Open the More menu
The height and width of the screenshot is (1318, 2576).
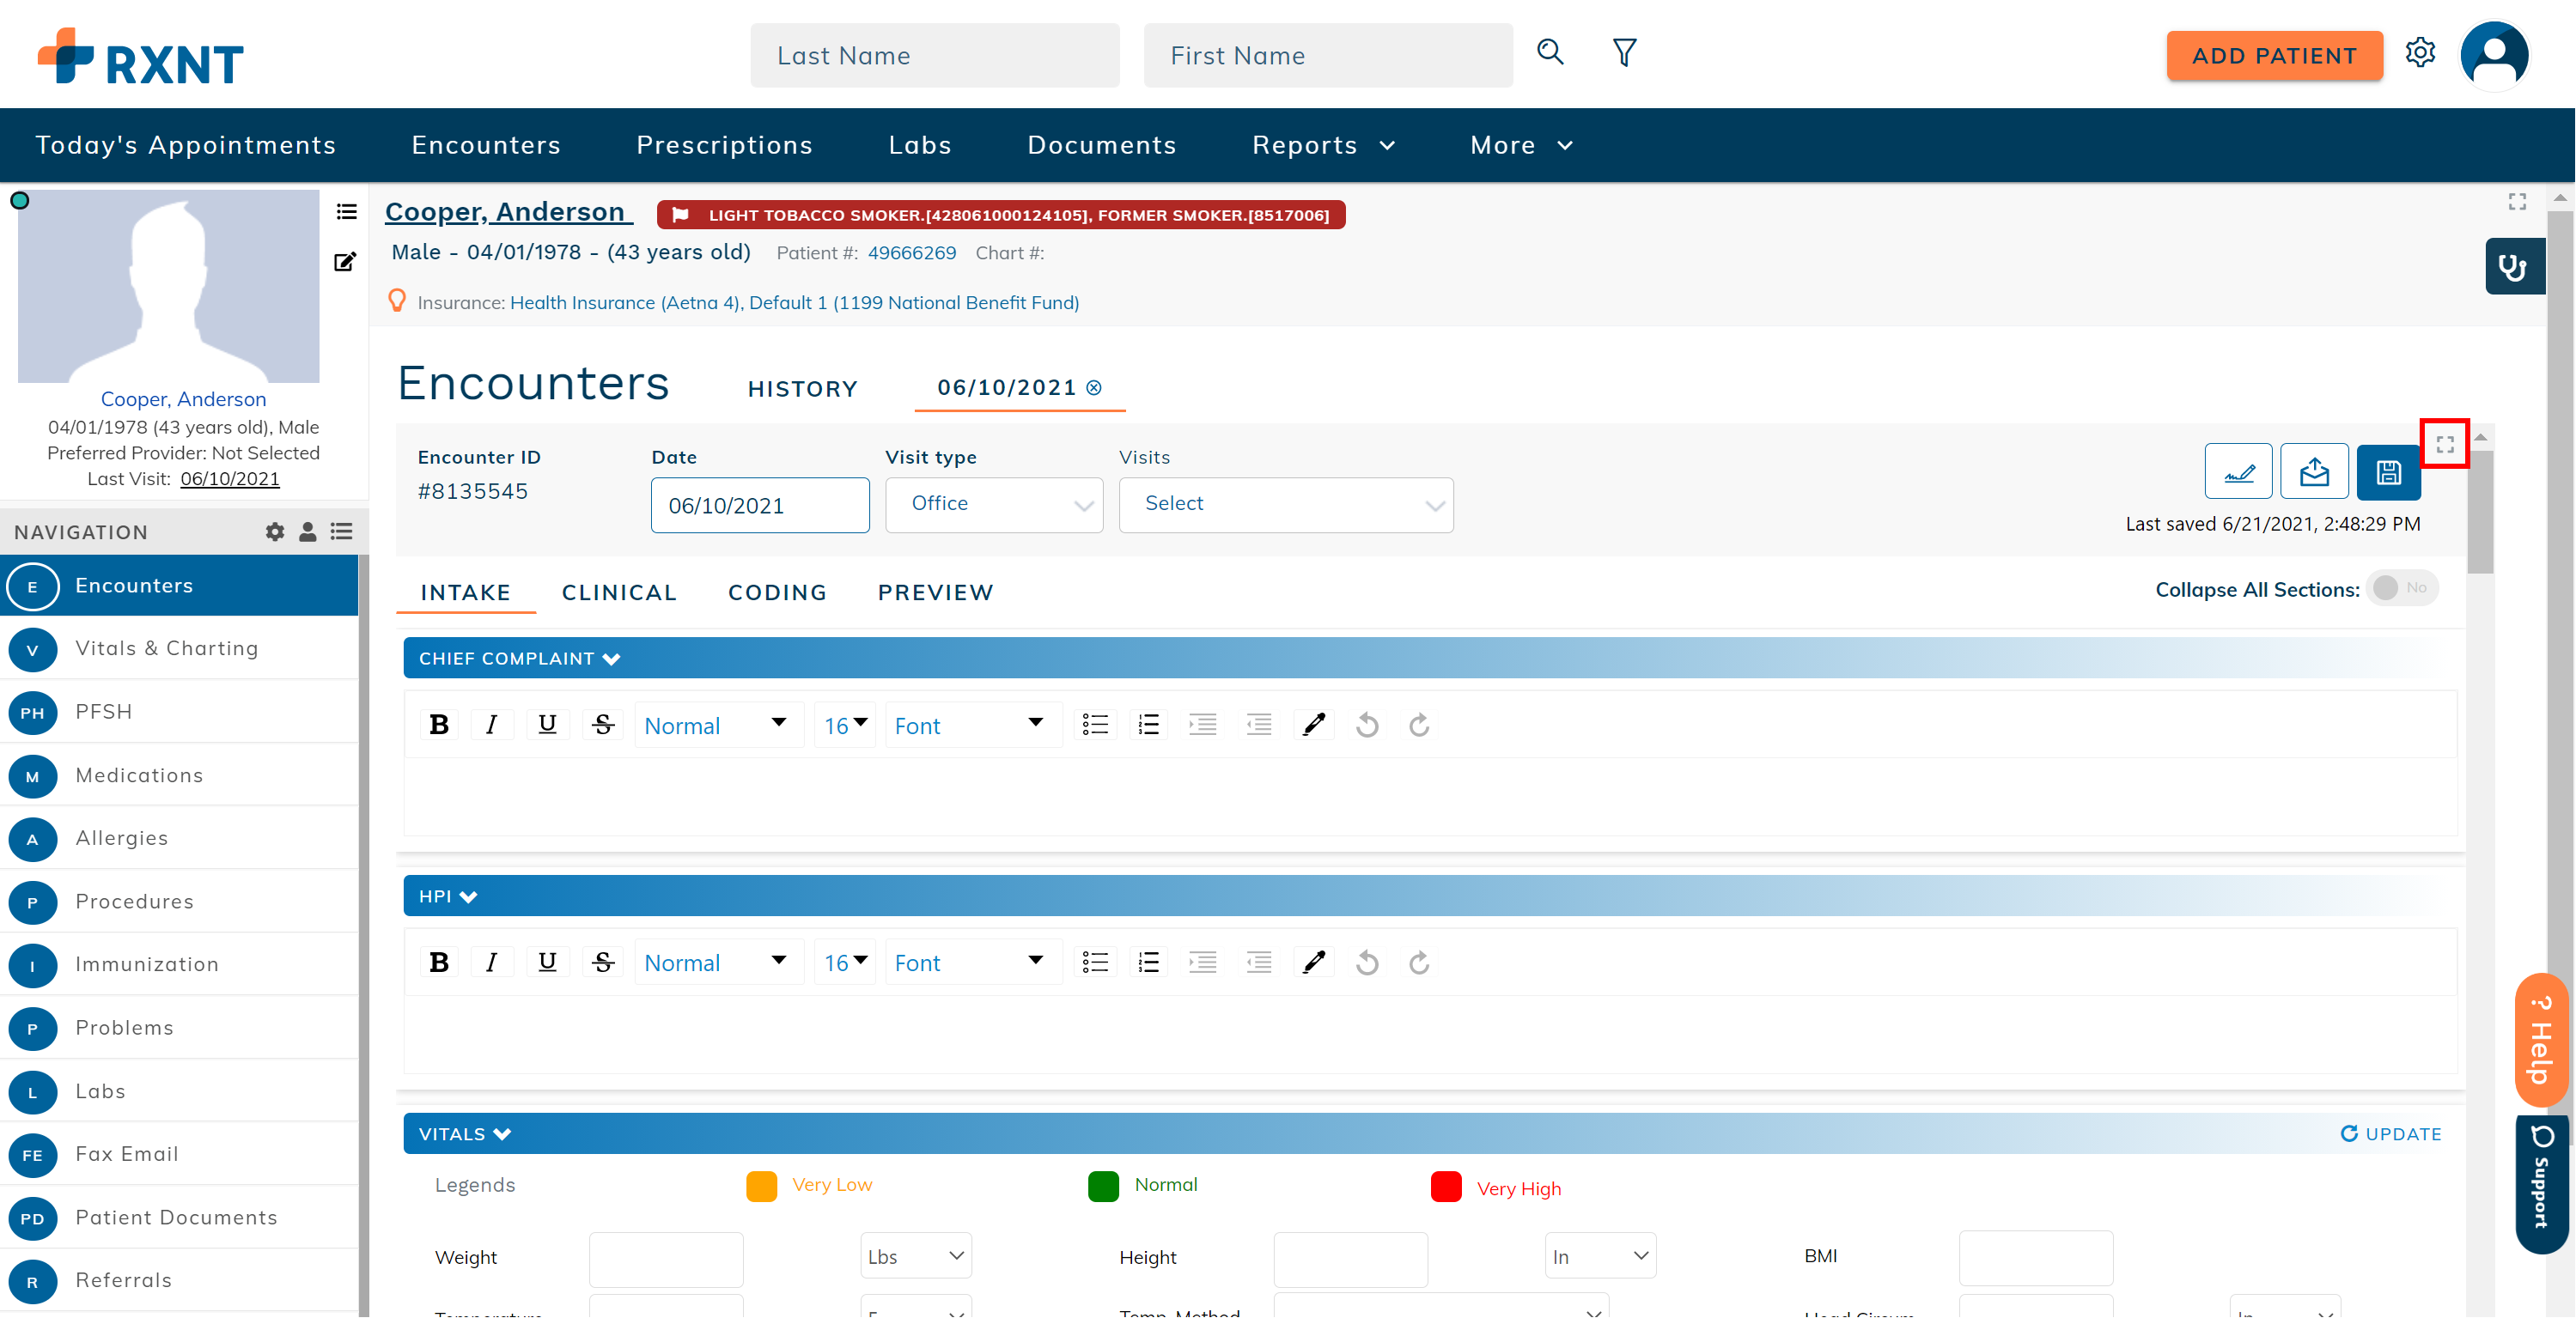pos(1521,145)
